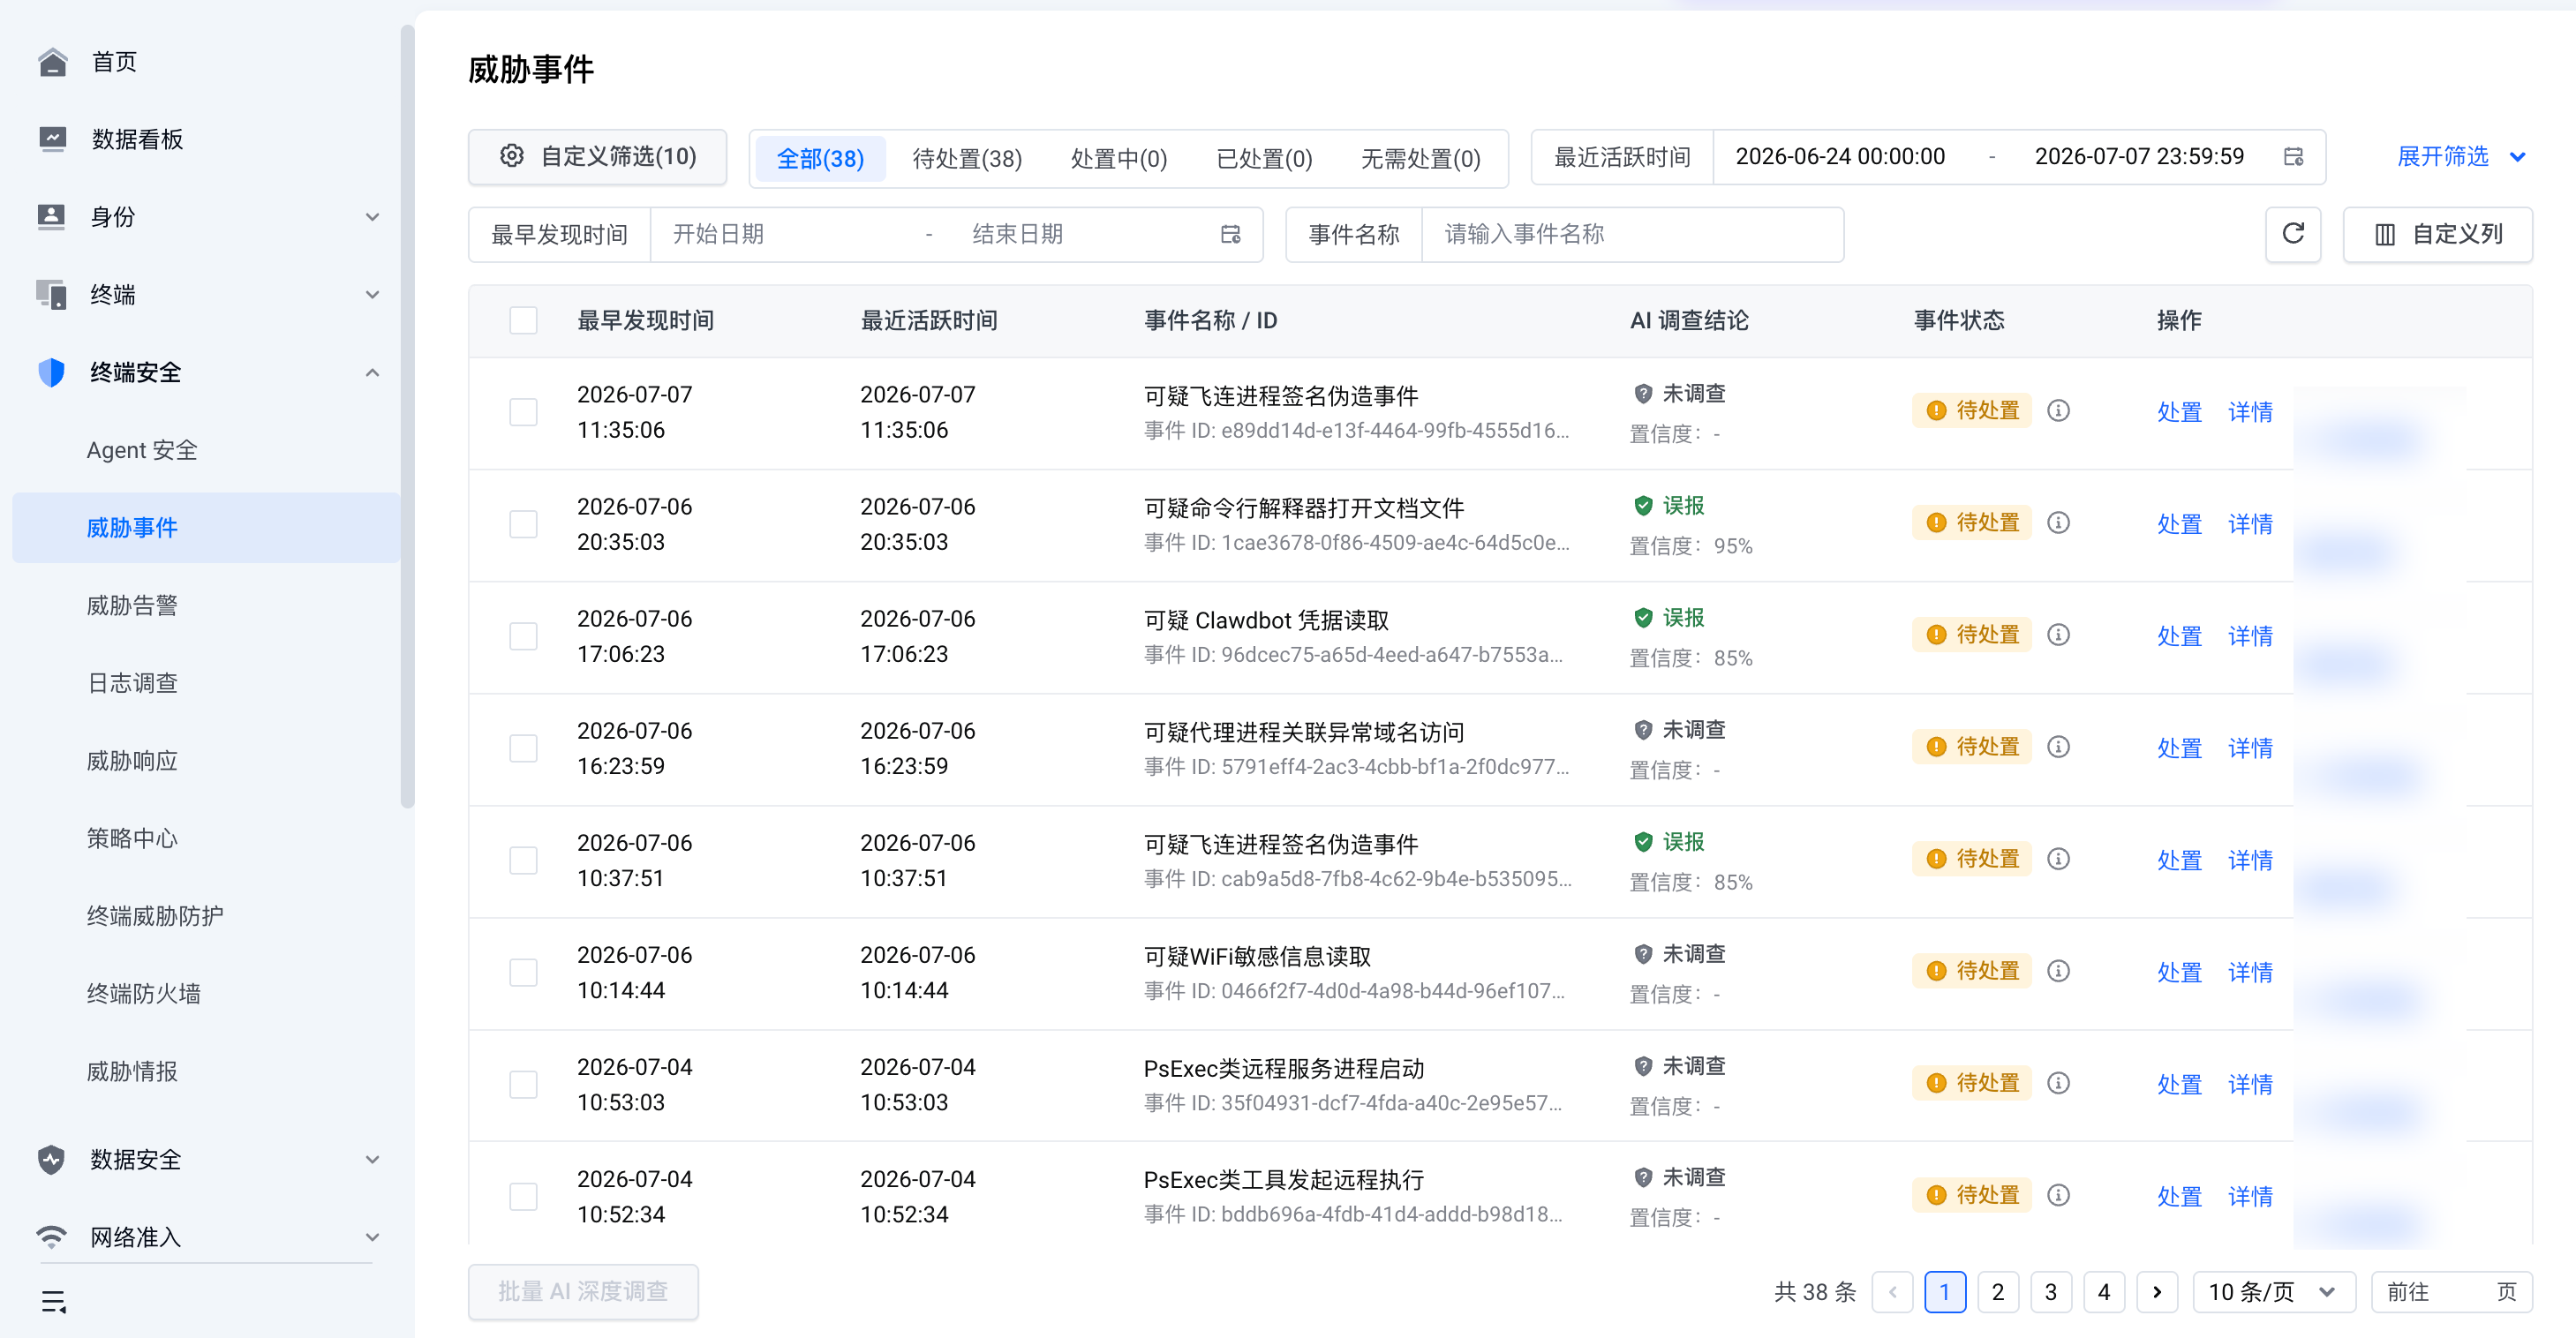Click 详情 for 可疑 Clawdbot 凭据读取
This screenshot has height=1338, width=2576.
click(2250, 636)
